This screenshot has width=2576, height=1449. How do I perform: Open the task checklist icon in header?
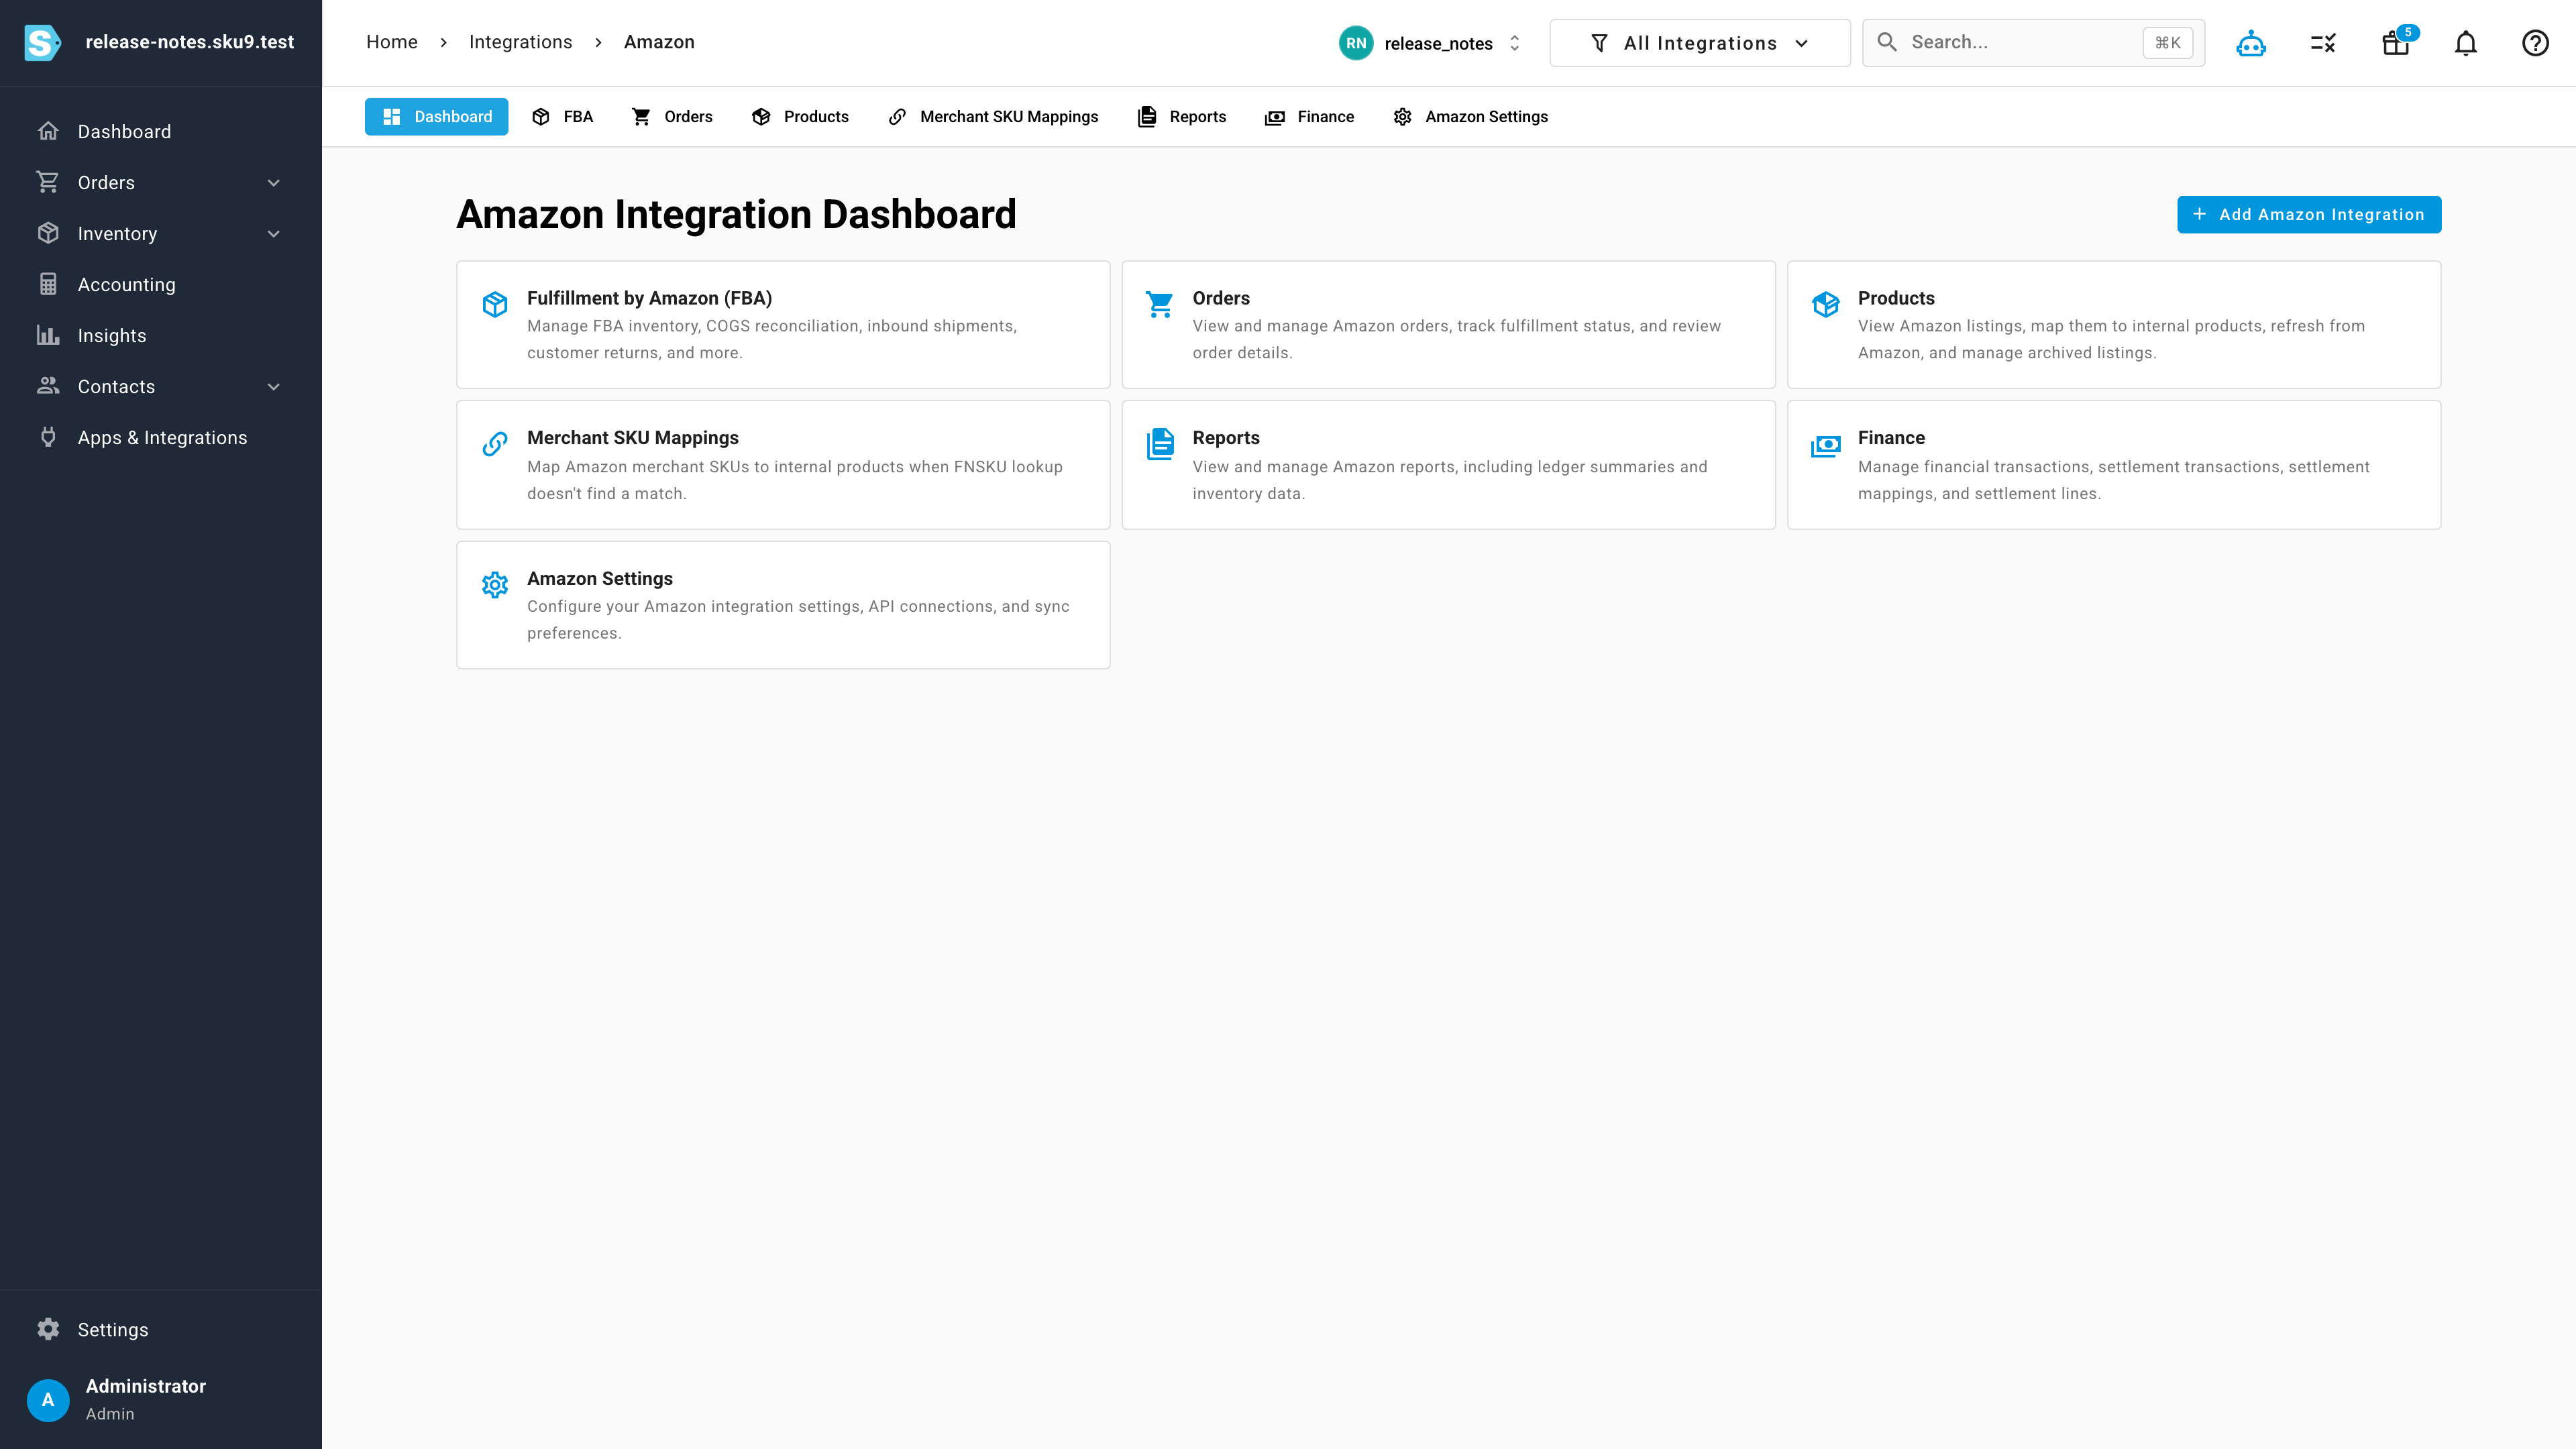pos(2322,43)
